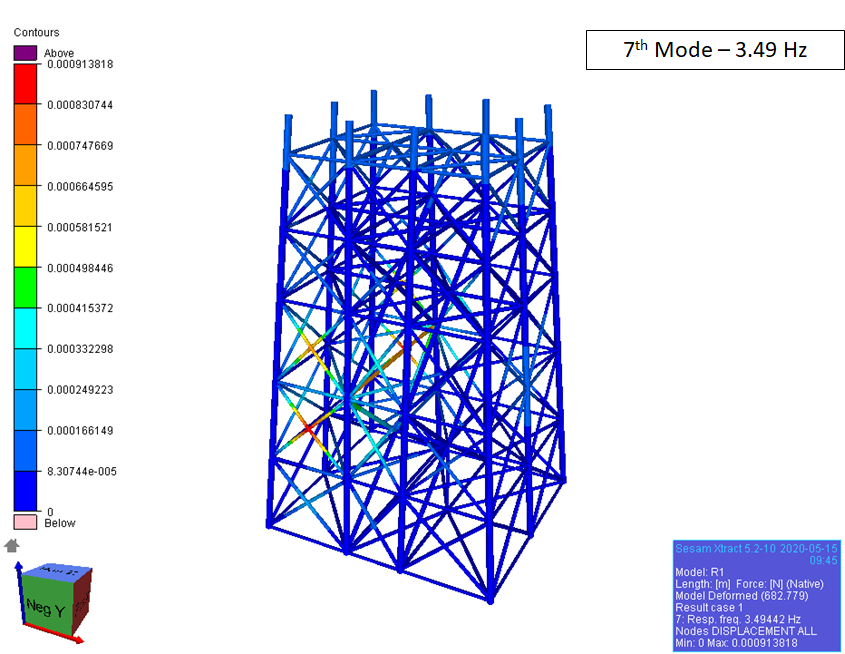Pick the green band in contour legend
Viewport: 845px width, 654px height.
click(25, 288)
